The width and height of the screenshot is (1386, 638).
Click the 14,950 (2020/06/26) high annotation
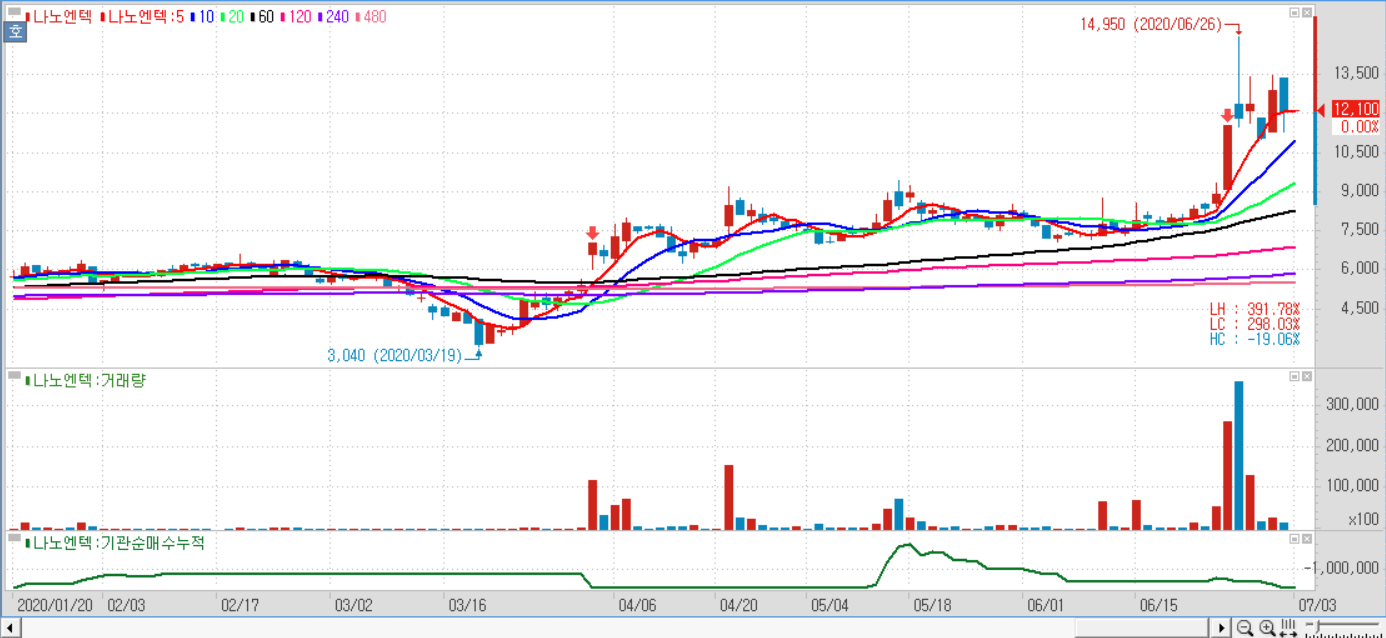[1150, 24]
